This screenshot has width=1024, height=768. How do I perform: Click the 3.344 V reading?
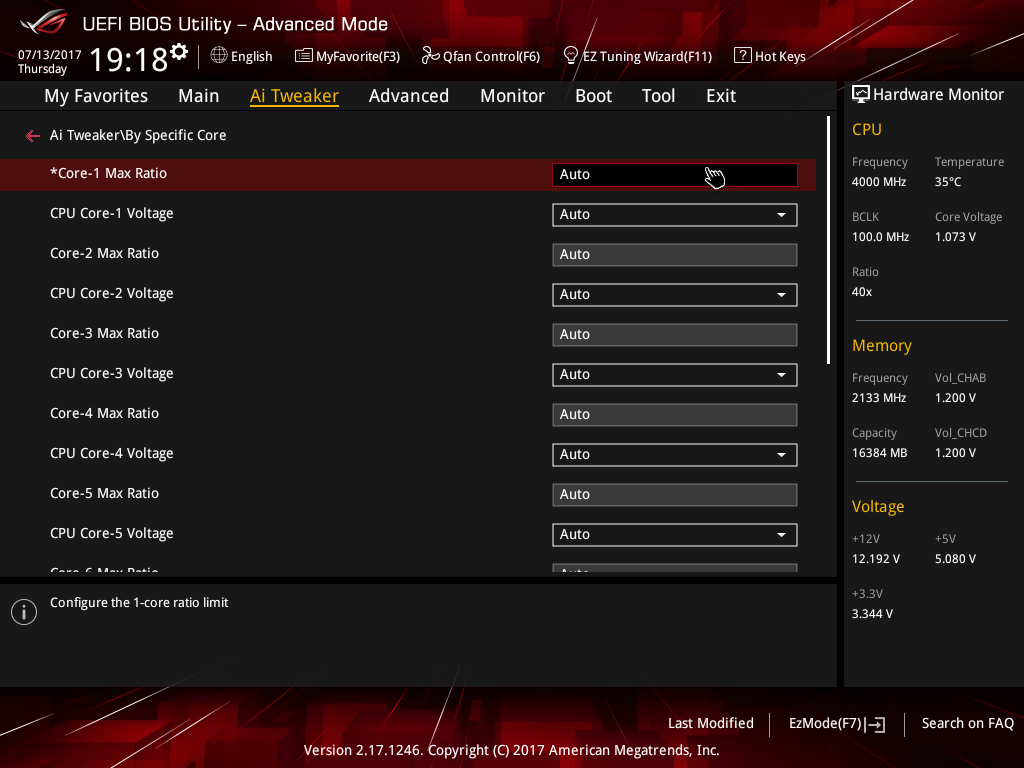872,614
